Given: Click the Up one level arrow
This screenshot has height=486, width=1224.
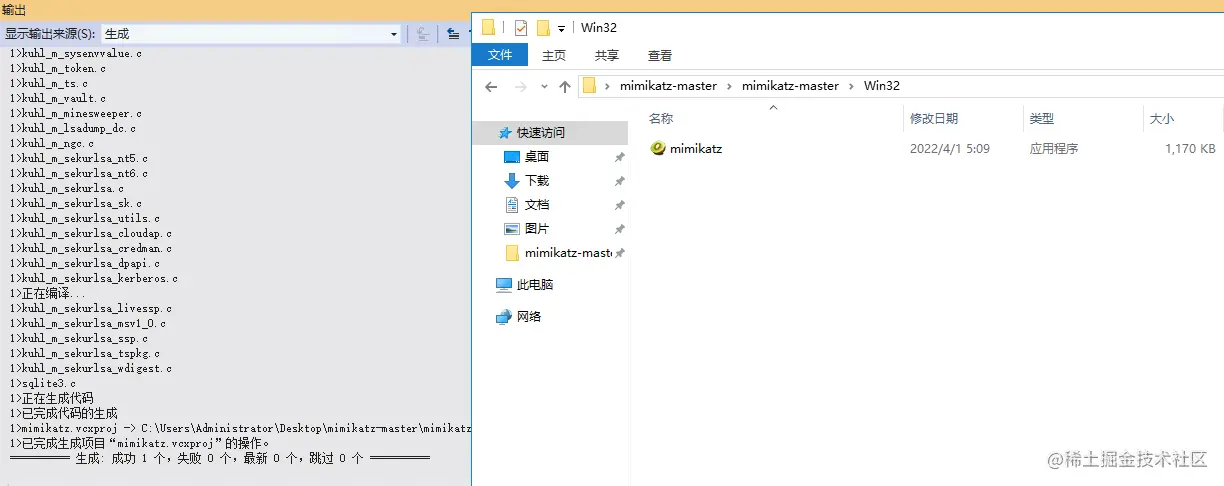Looking at the screenshot, I should coord(565,87).
